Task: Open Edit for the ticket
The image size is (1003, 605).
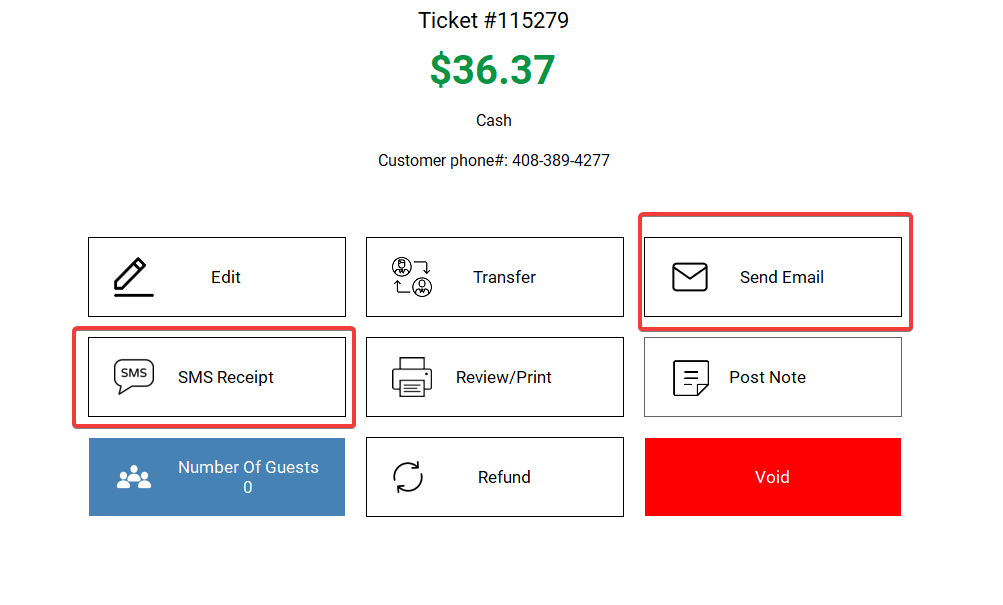Action: click(x=217, y=277)
